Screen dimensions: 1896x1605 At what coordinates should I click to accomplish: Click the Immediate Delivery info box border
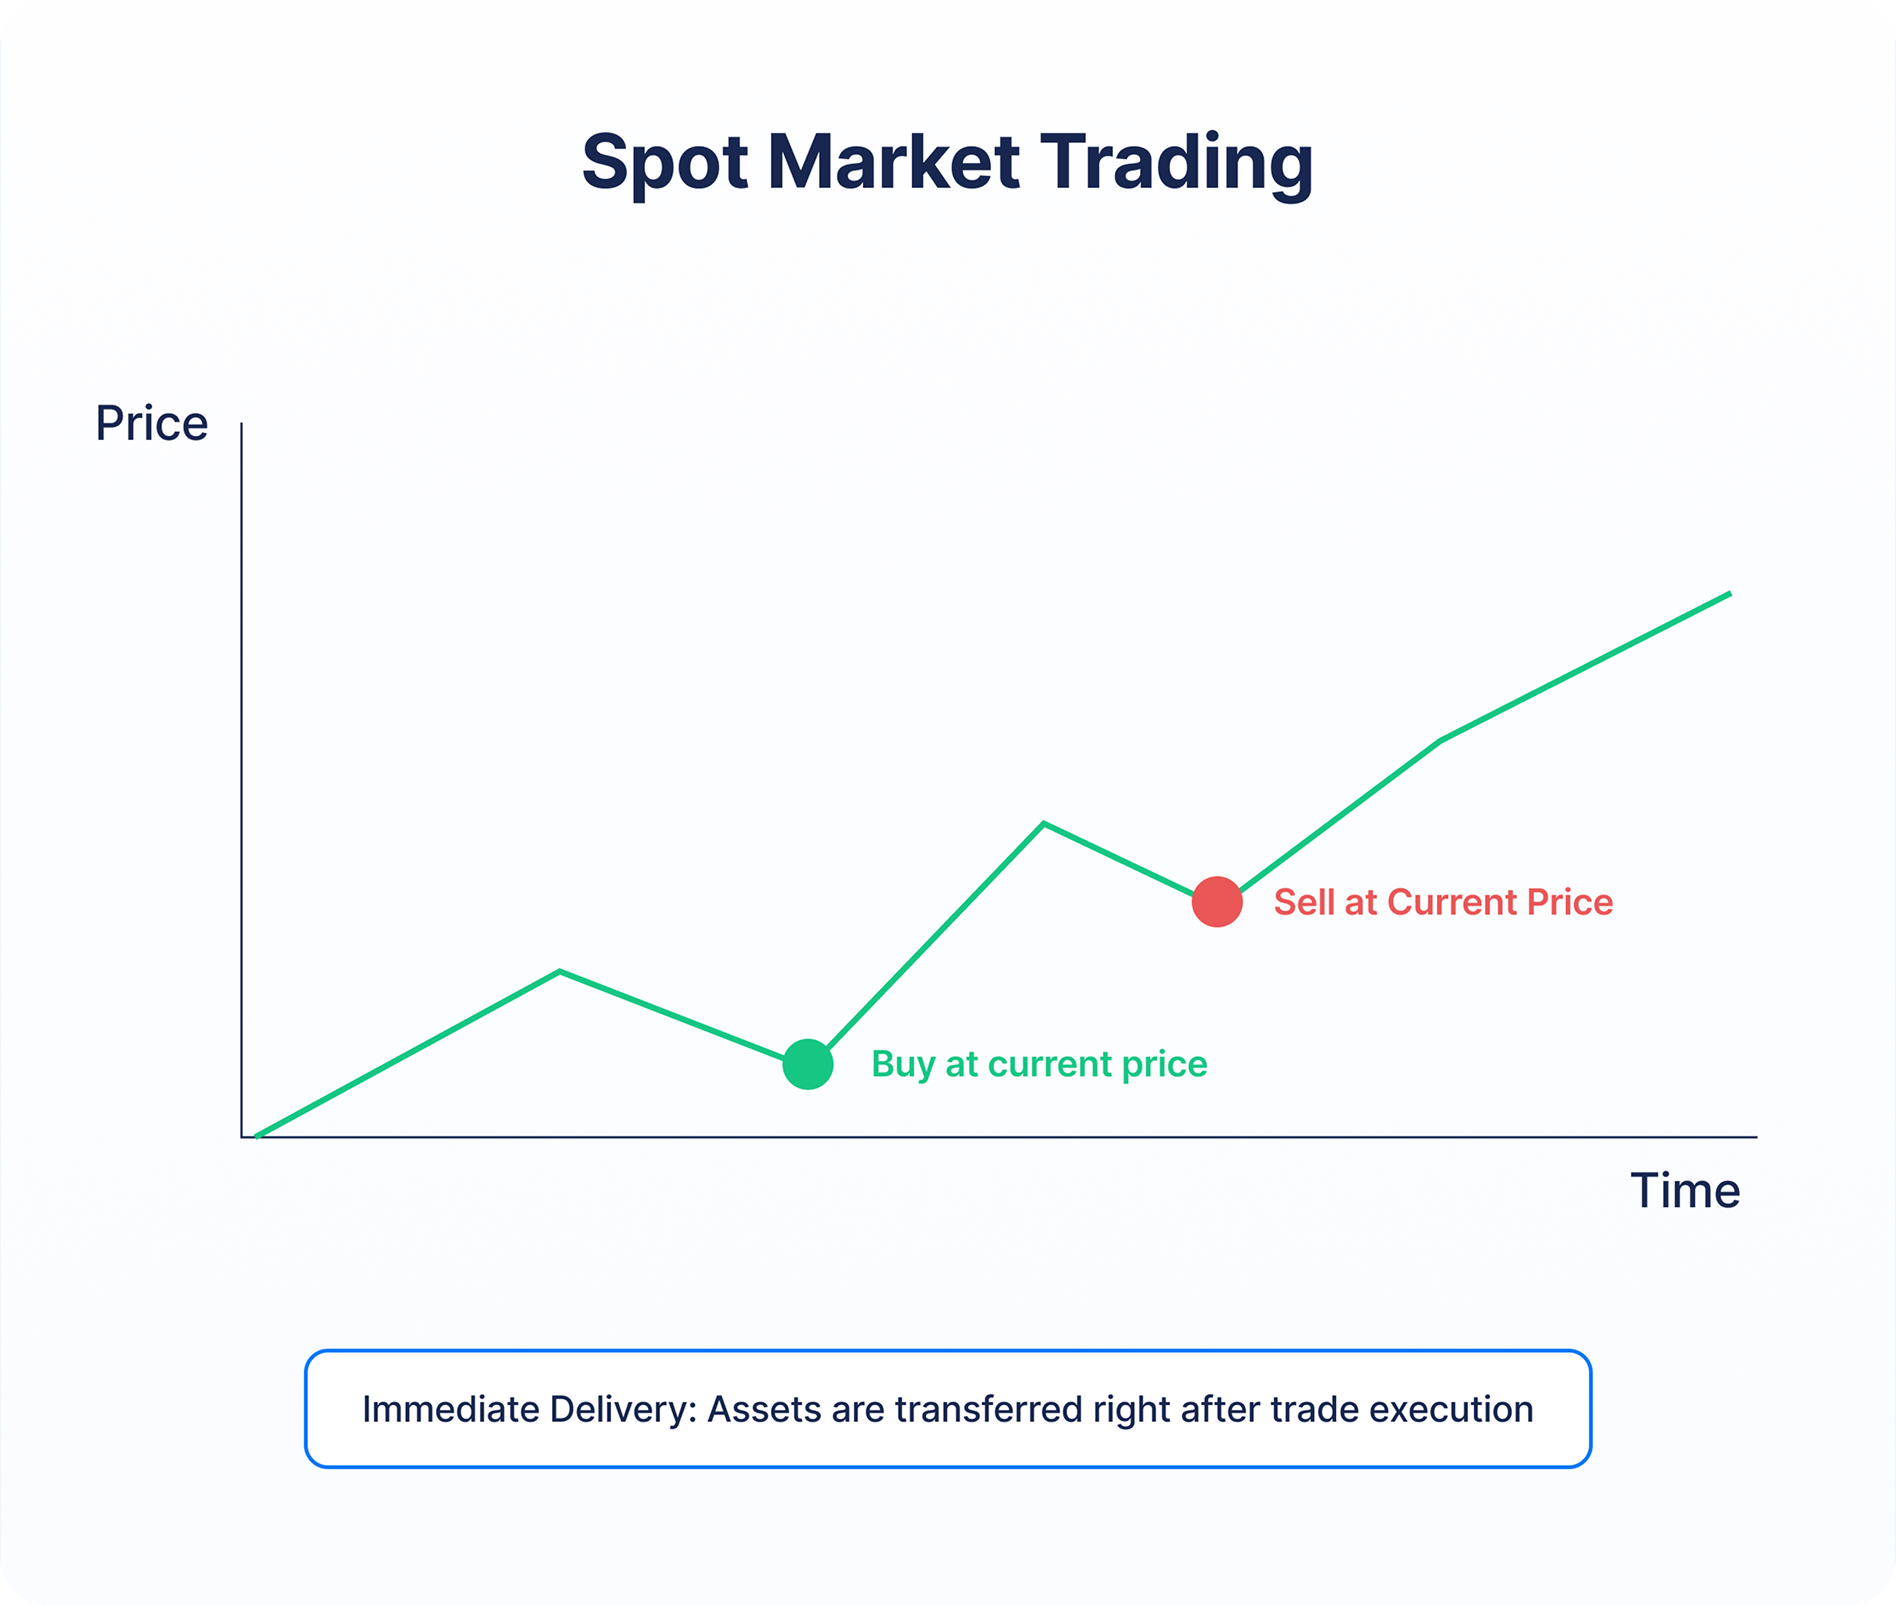coord(947,1352)
